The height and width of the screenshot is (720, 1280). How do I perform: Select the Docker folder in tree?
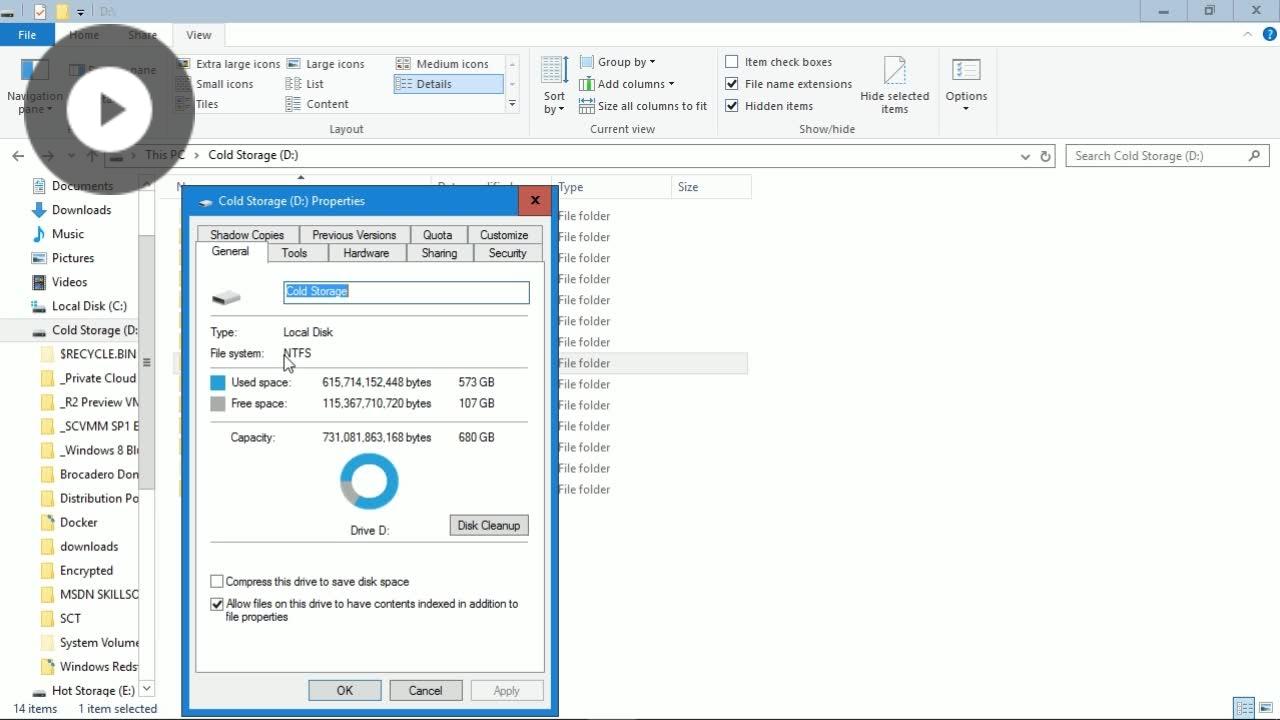(x=78, y=522)
